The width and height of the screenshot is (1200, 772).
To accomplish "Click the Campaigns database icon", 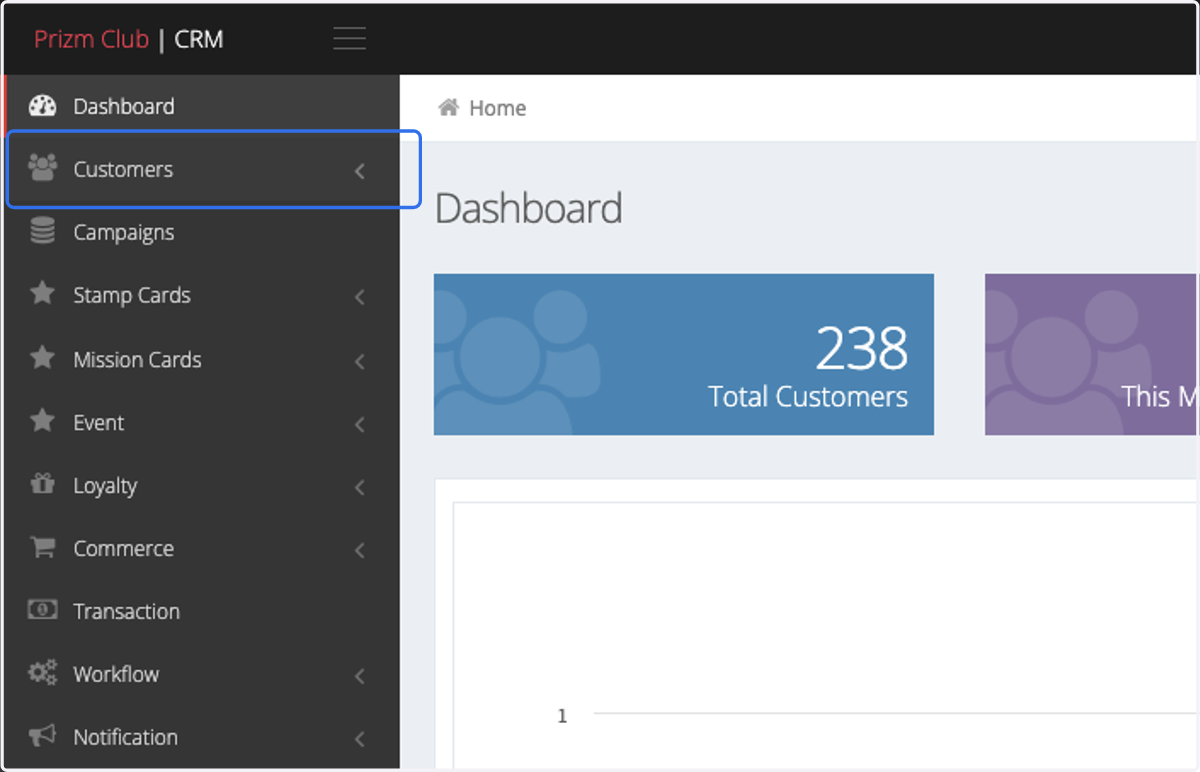I will (x=42, y=232).
